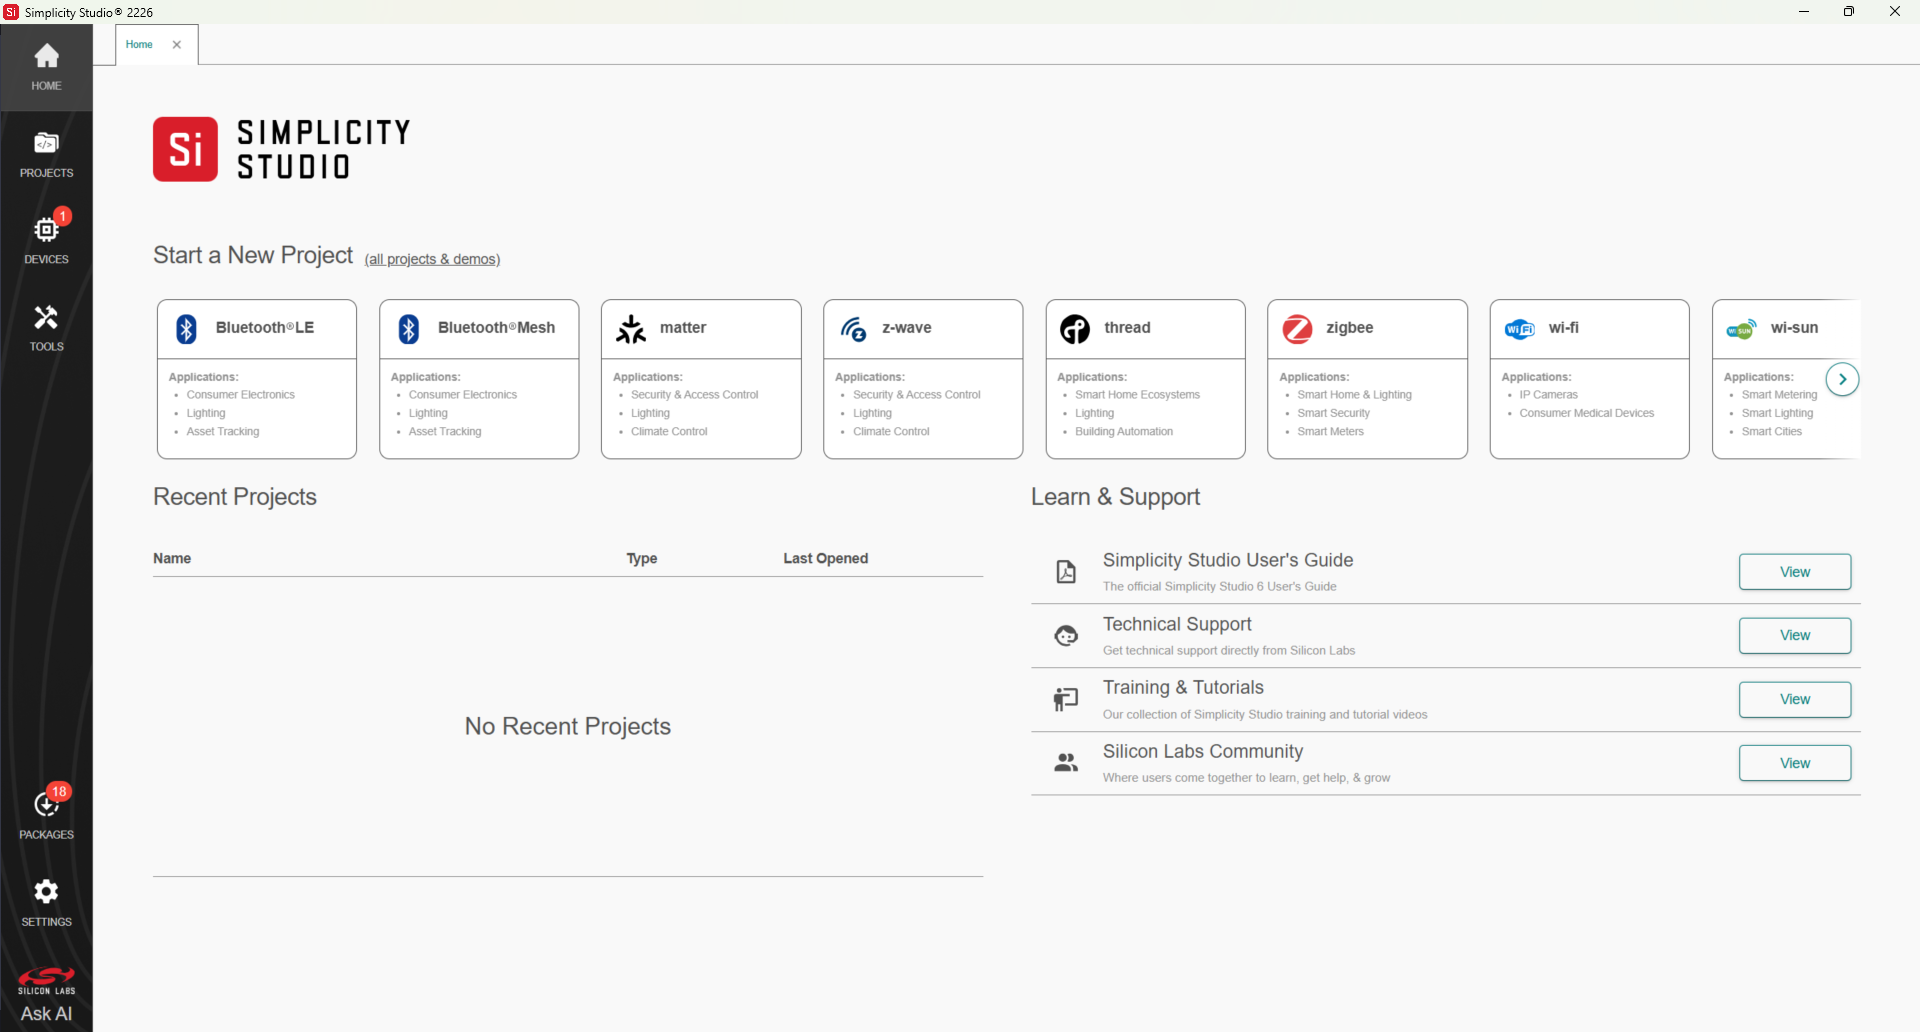
Task: Sort recent projects by Last Opened column
Action: click(x=826, y=558)
